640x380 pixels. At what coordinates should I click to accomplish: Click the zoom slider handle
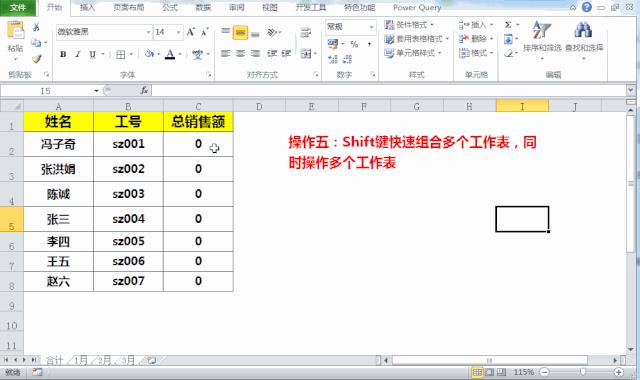[582, 372]
